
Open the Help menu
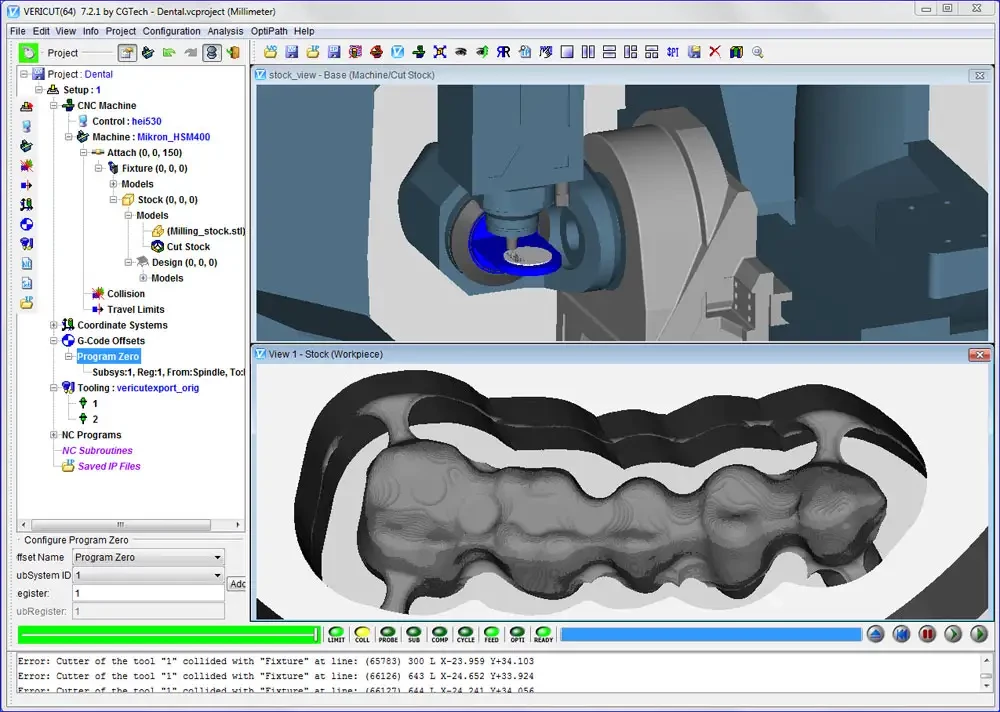coord(304,31)
